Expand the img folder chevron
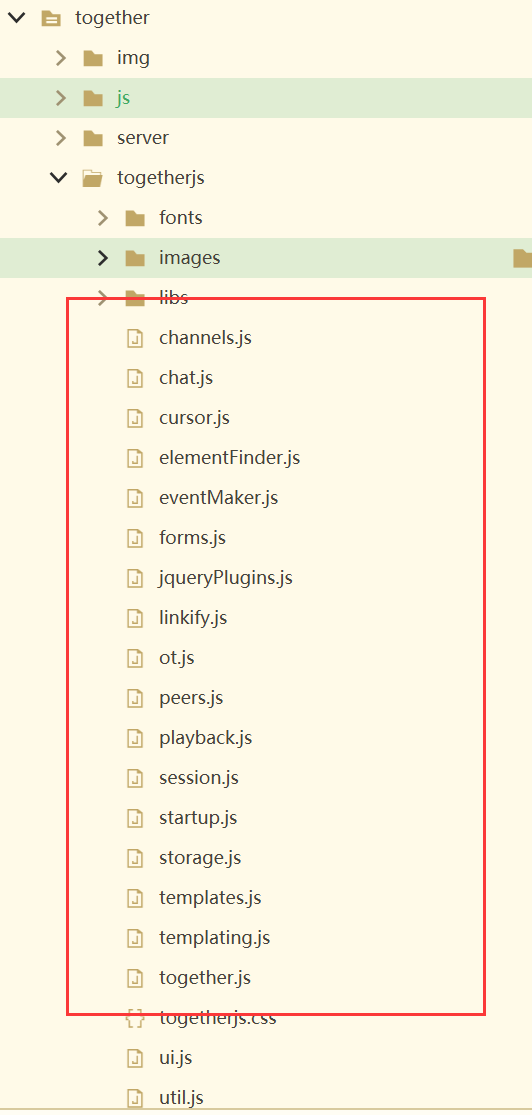 point(60,58)
